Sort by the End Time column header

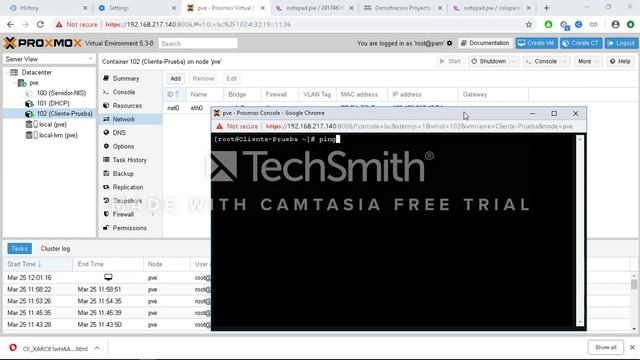click(108, 264)
